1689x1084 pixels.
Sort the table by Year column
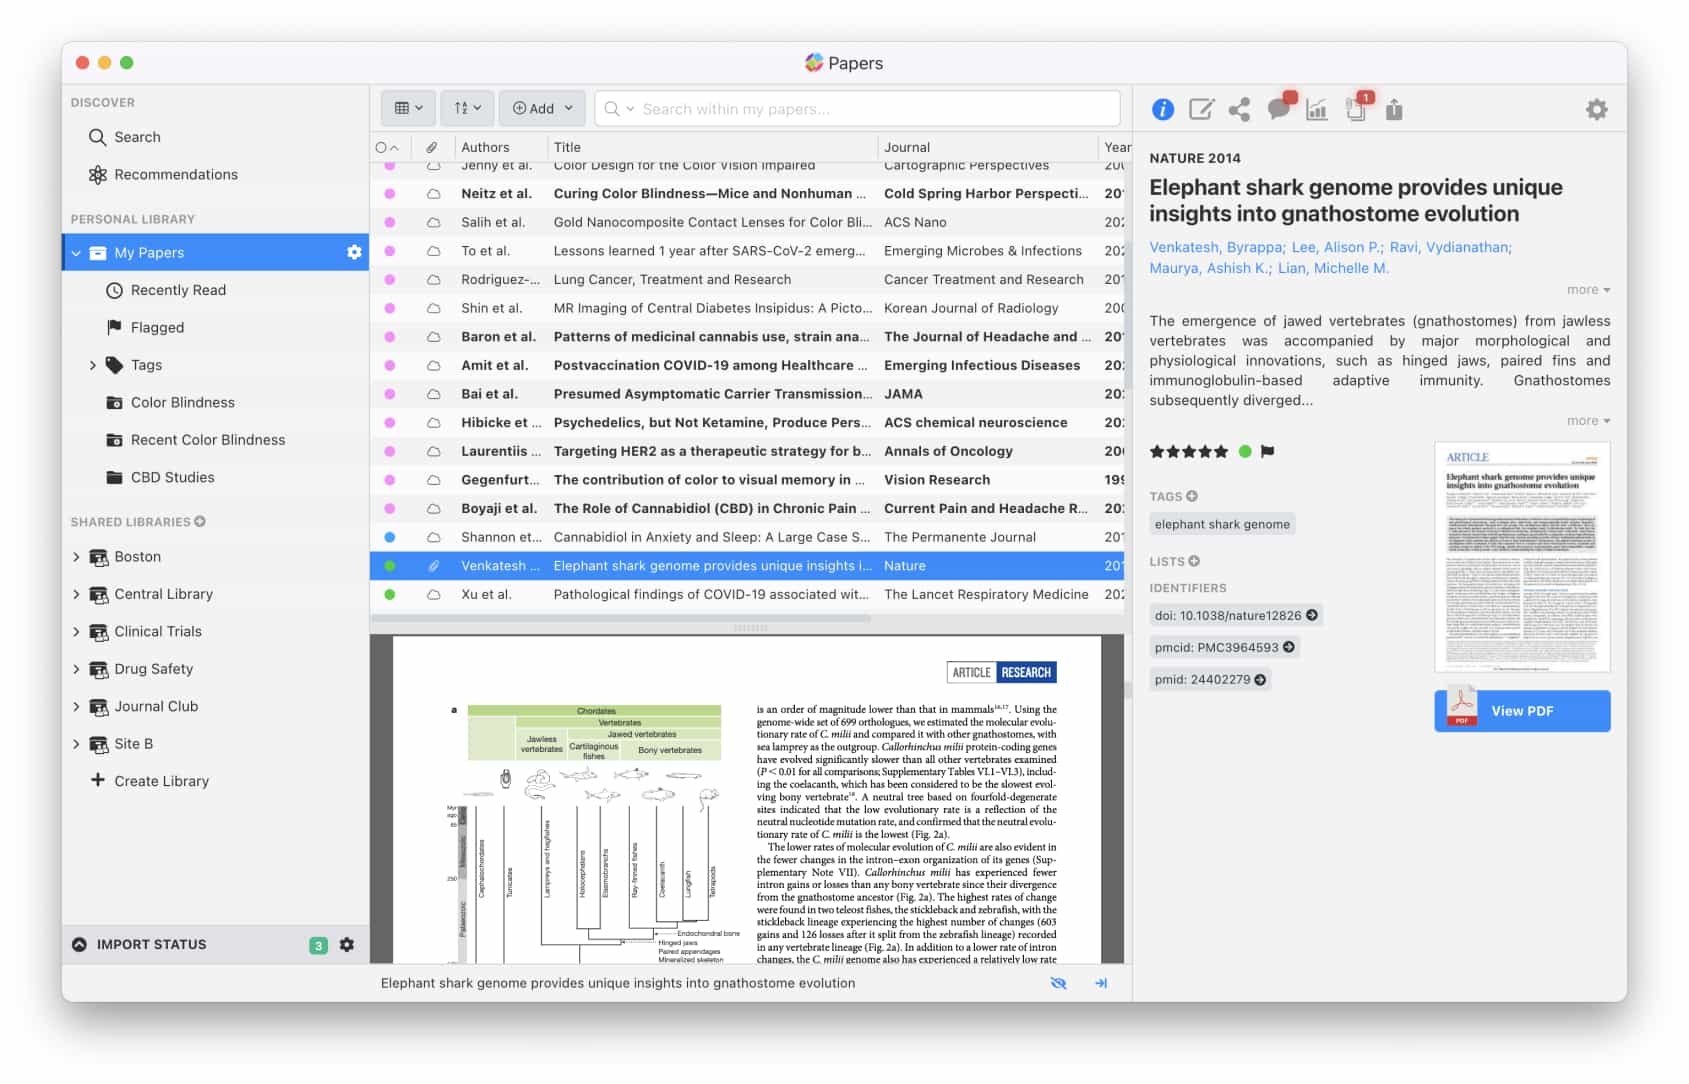[1117, 147]
